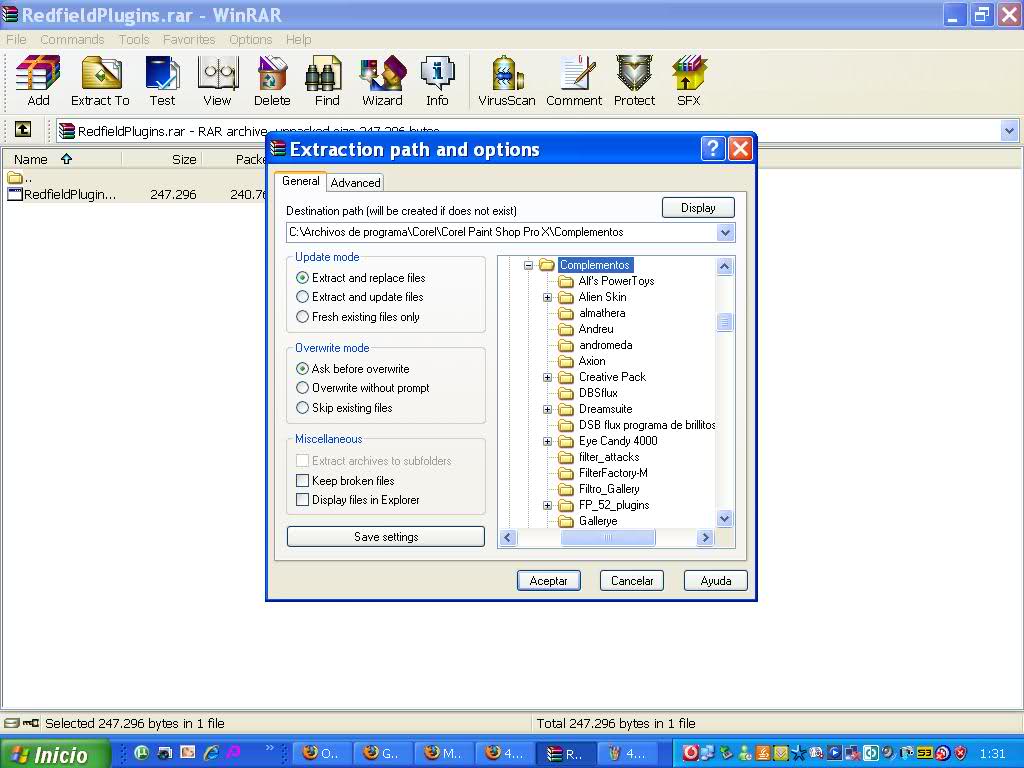Expand the FP_52_plugins folder
The width and height of the screenshot is (1024, 768).
click(x=547, y=505)
